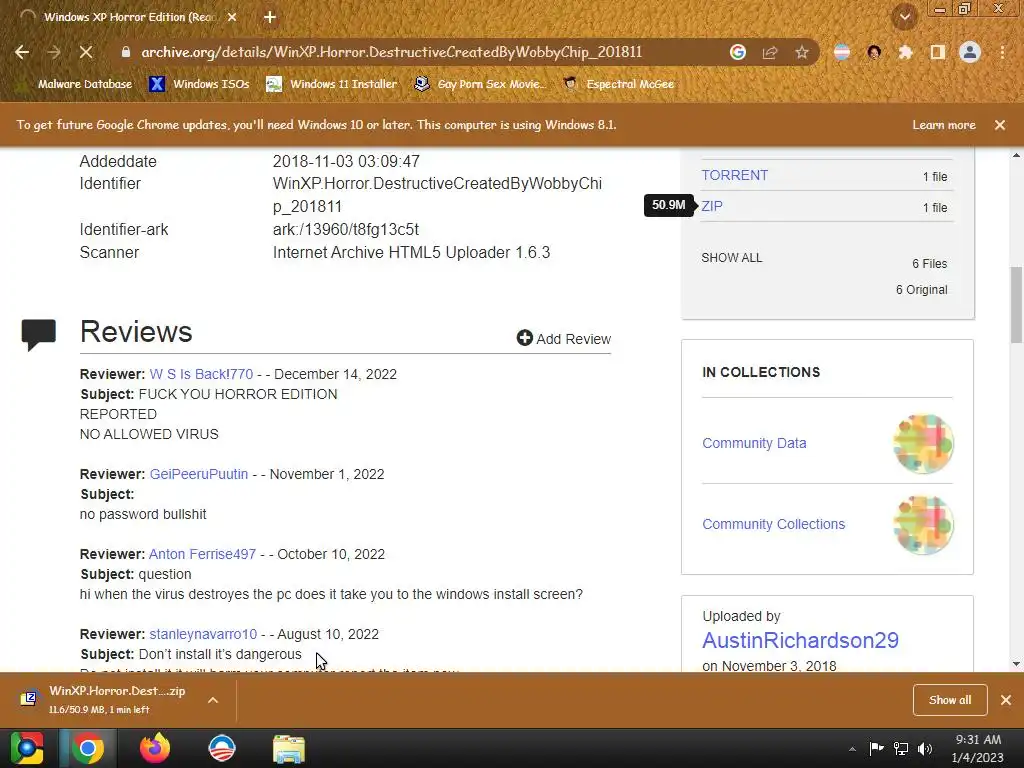The image size is (1024, 768).
Task: Click the Reviews speech bubble icon
Action: tap(39, 334)
